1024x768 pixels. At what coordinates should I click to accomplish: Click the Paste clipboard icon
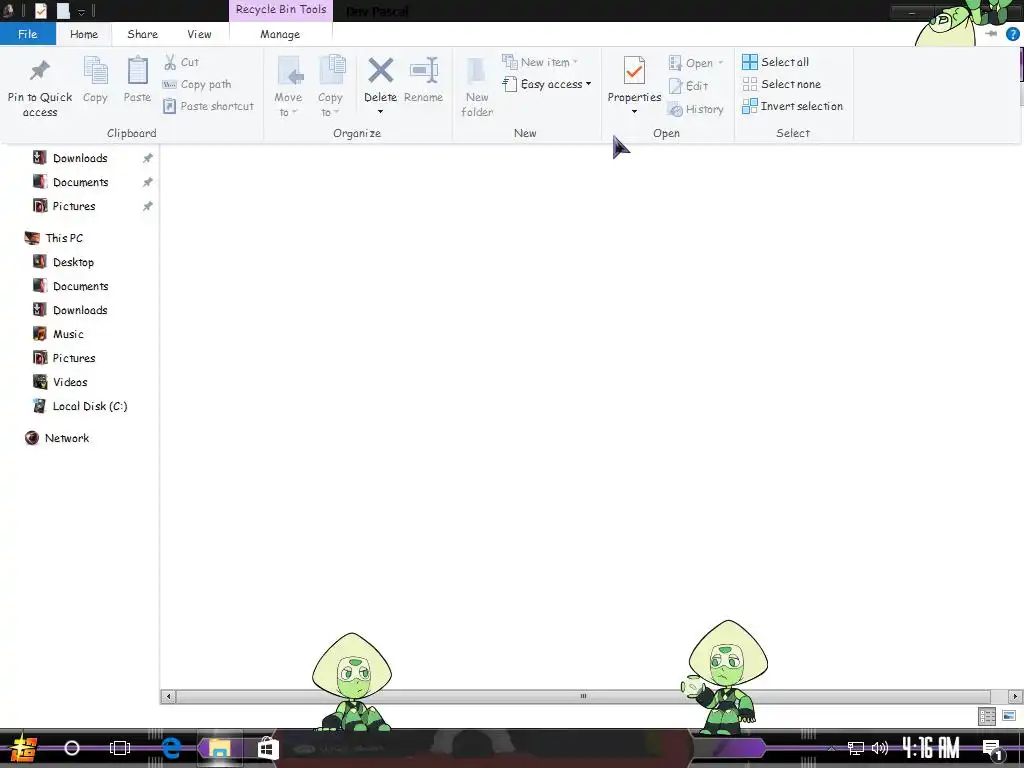(x=137, y=70)
